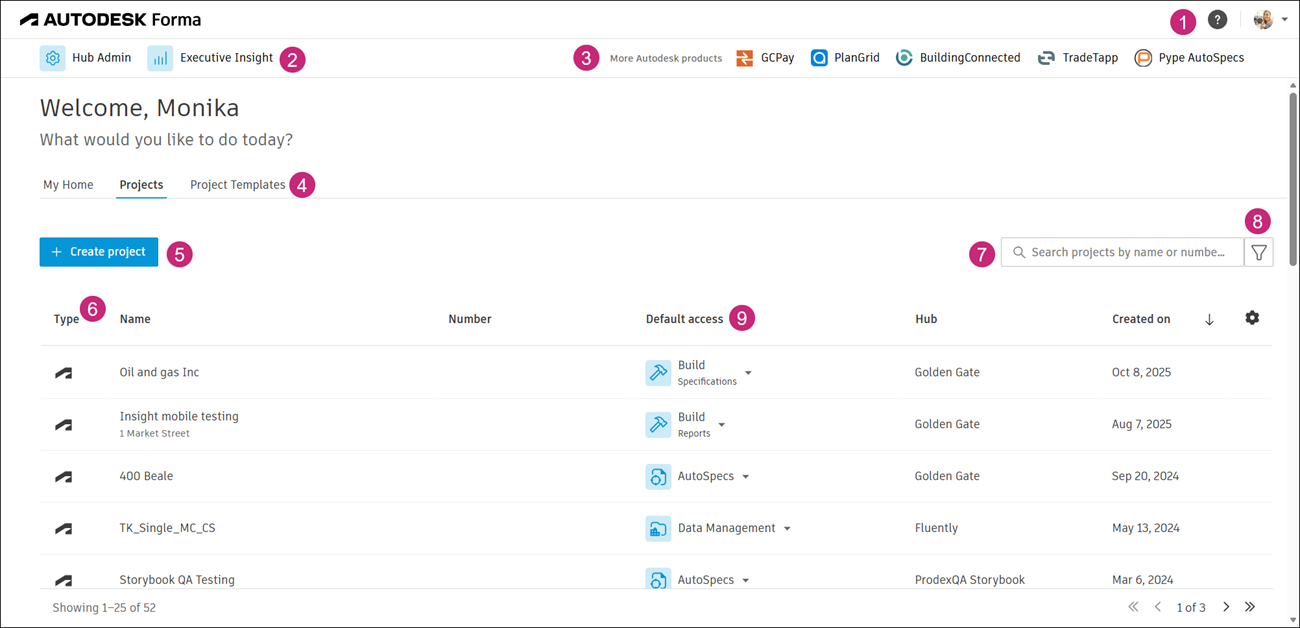This screenshot has height=628, width=1300.
Task: Click AutoSpecs icon in 400 Beale row
Action: point(658,476)
